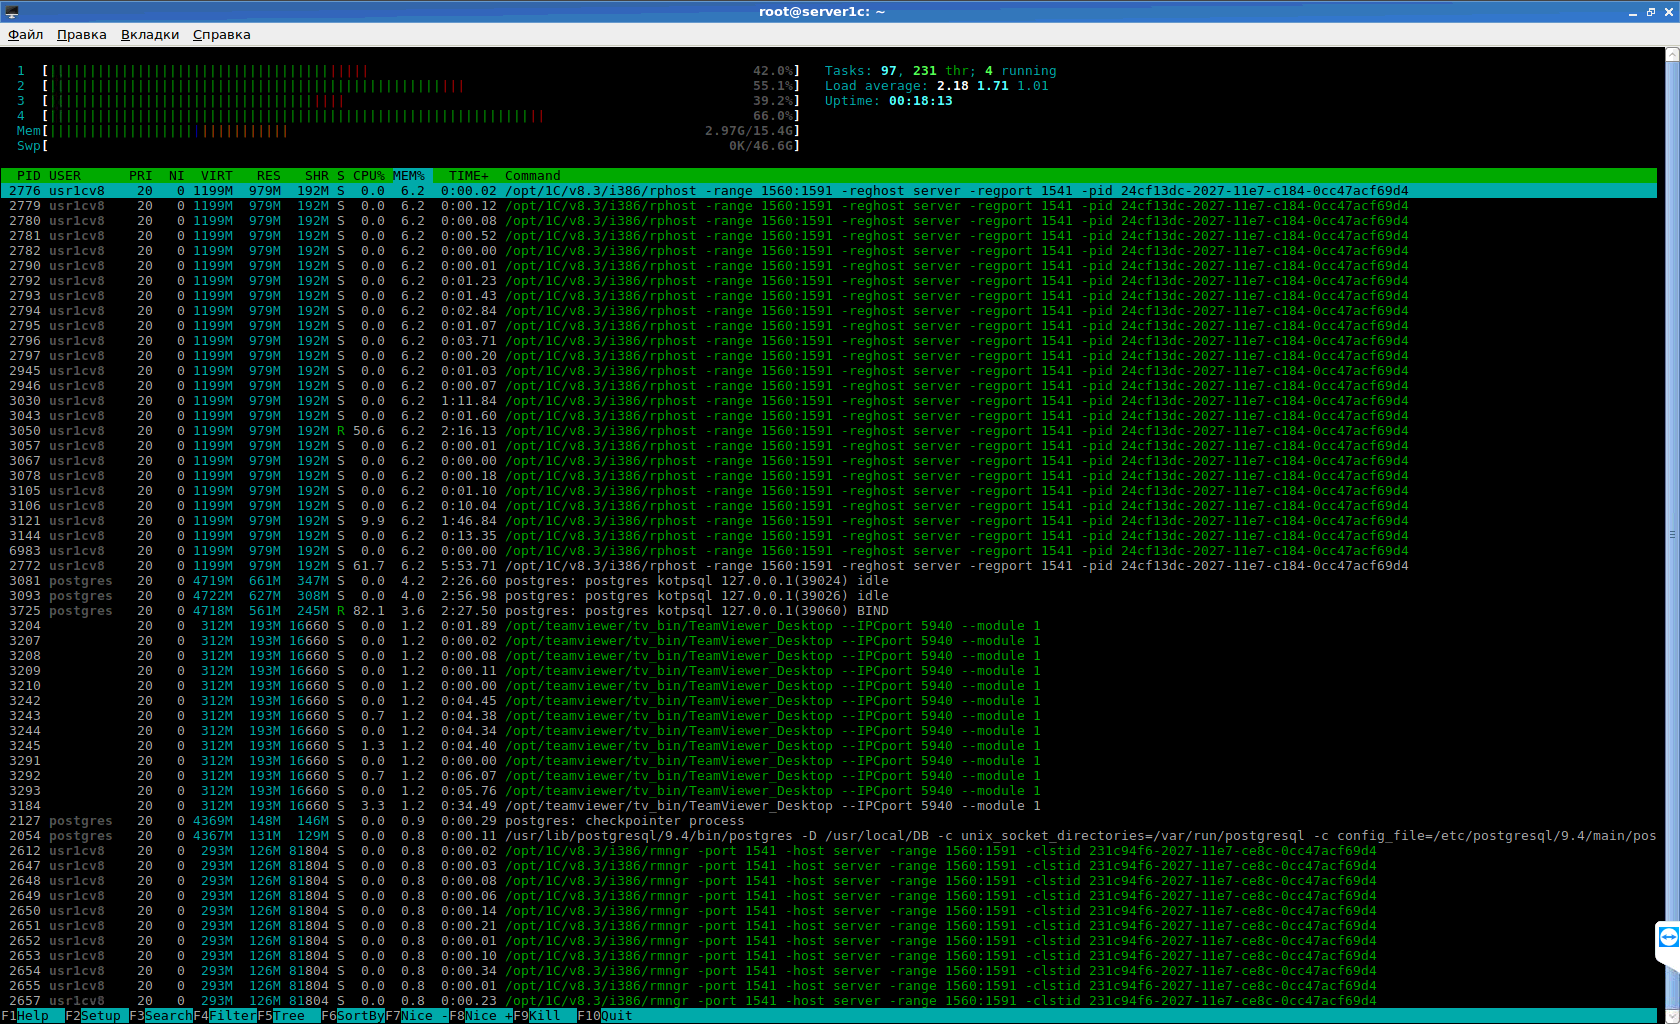The height and width of the screenshot is (1024, 1680).
Task: Sort by TIME+ column header
Action: click(469, 176)
